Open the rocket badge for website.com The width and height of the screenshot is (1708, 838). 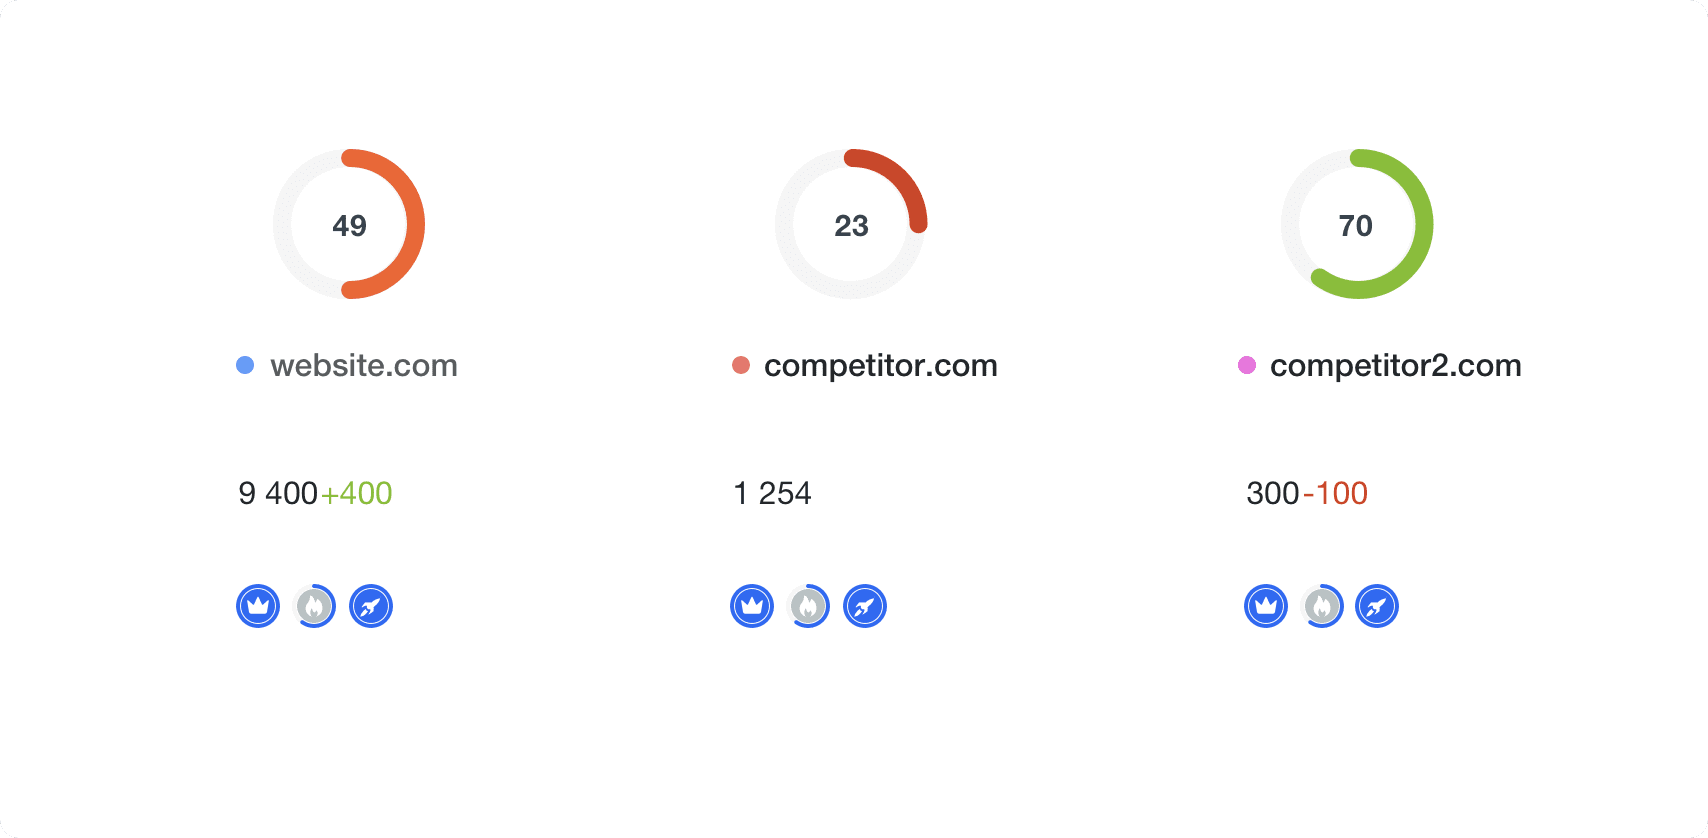371,606
